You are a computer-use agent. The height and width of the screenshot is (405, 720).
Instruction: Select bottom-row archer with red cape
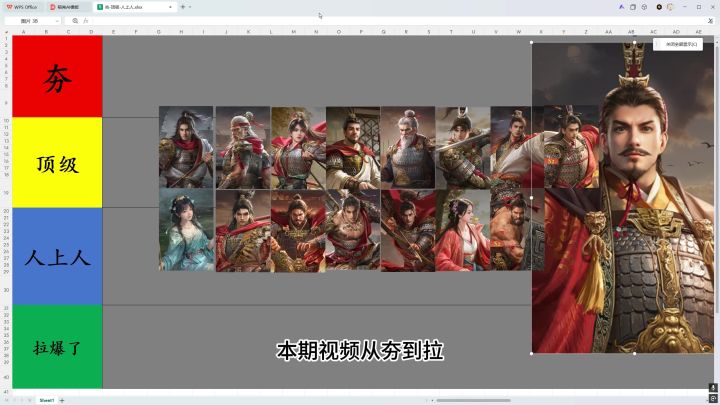(408, 231)
